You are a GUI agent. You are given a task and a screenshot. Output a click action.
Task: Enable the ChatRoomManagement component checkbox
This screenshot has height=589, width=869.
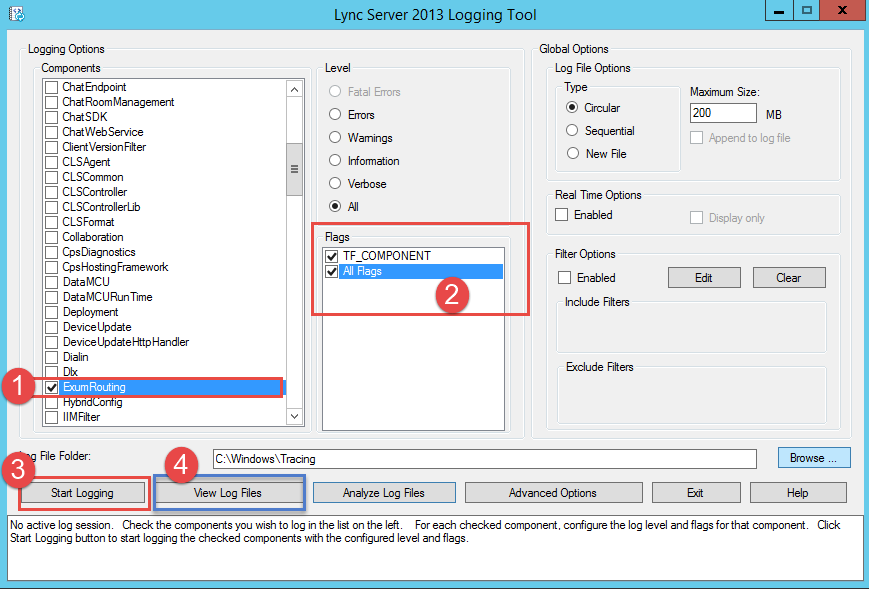(x=52, y=102)
